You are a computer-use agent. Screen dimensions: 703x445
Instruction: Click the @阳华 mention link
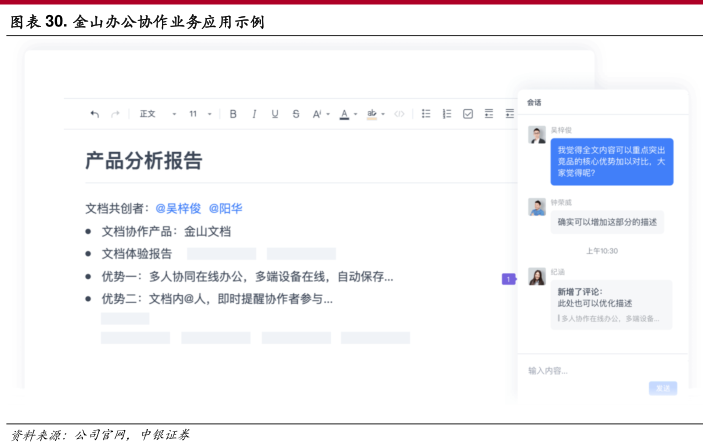pyautogui.click(x=225, y=209)
